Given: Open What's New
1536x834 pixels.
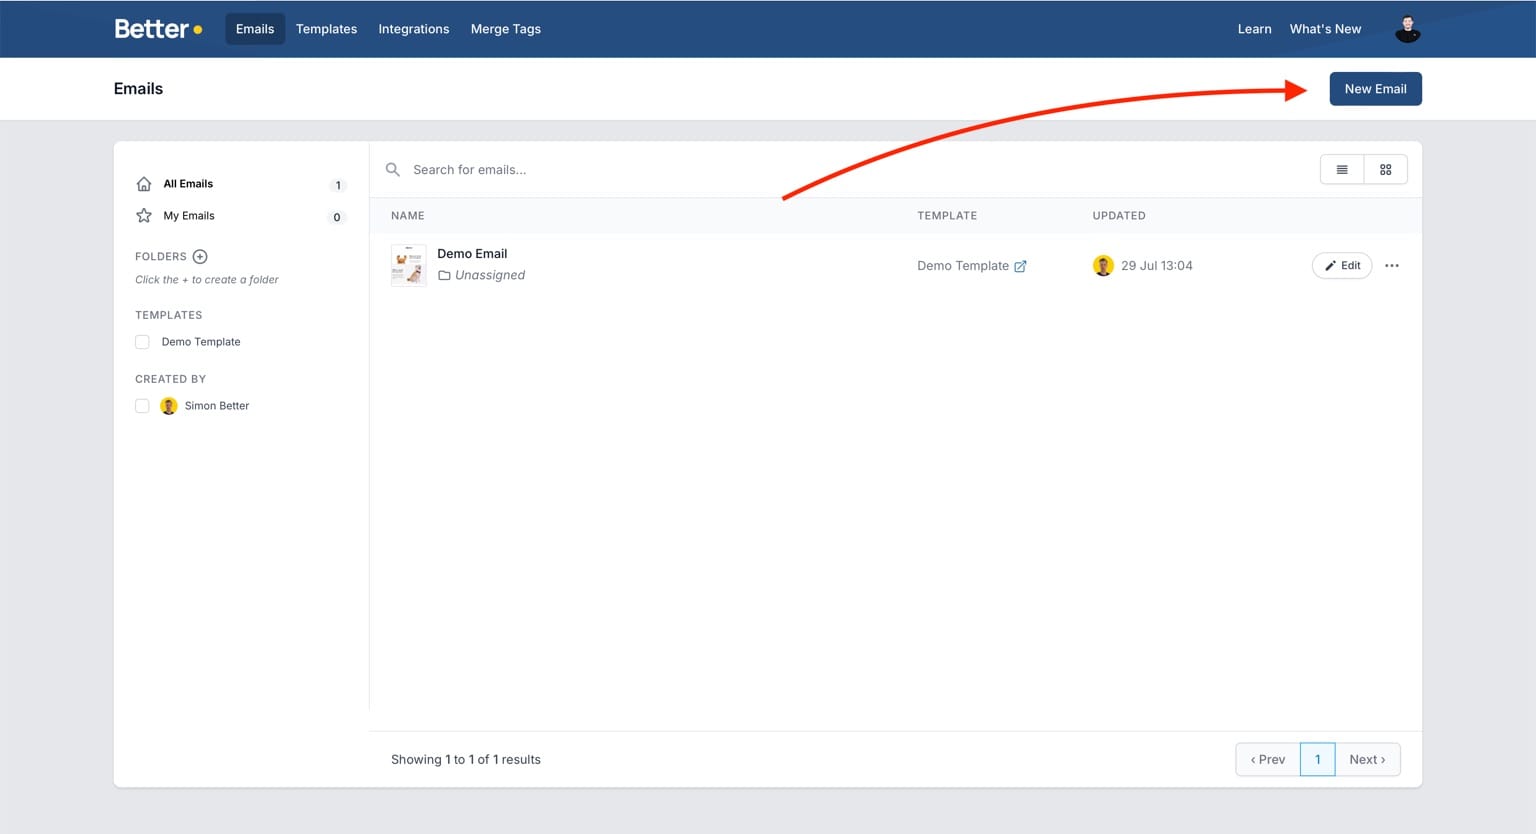Looking at the screenshot, I should click(x=1325, y=29).
